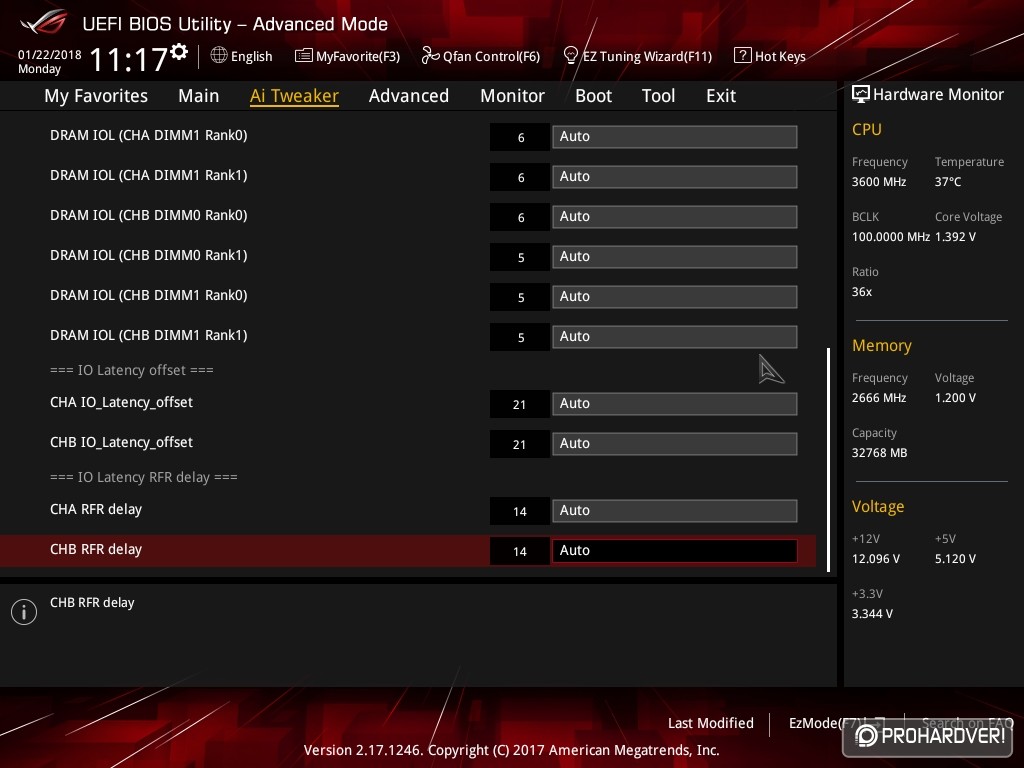Choose English language option
1024x768 pixels.
tap(251, 56)
